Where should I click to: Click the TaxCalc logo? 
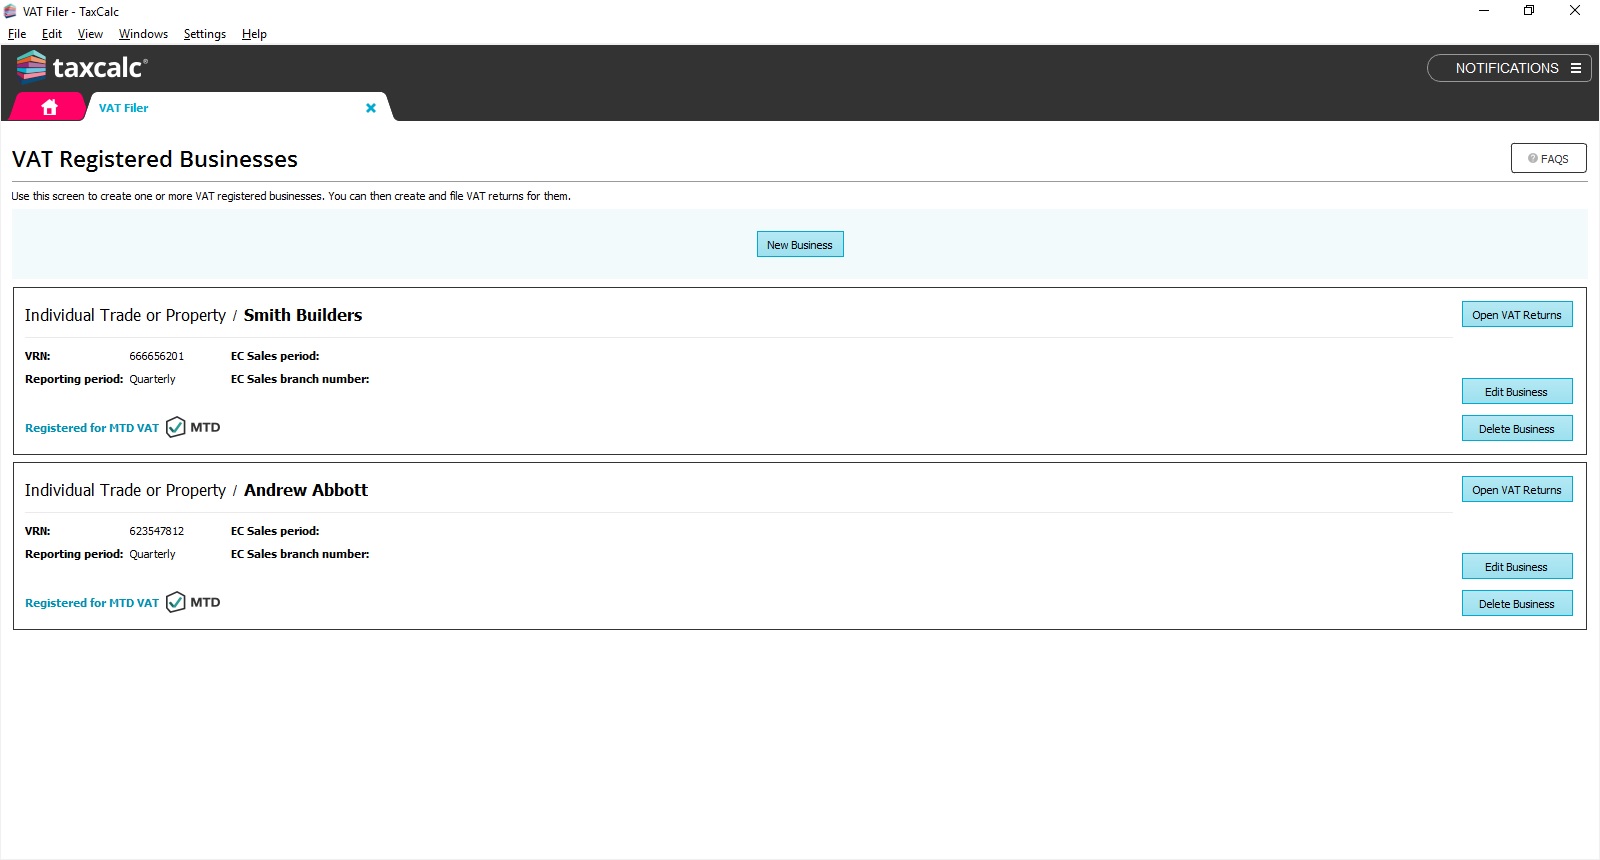pos(82,67)
